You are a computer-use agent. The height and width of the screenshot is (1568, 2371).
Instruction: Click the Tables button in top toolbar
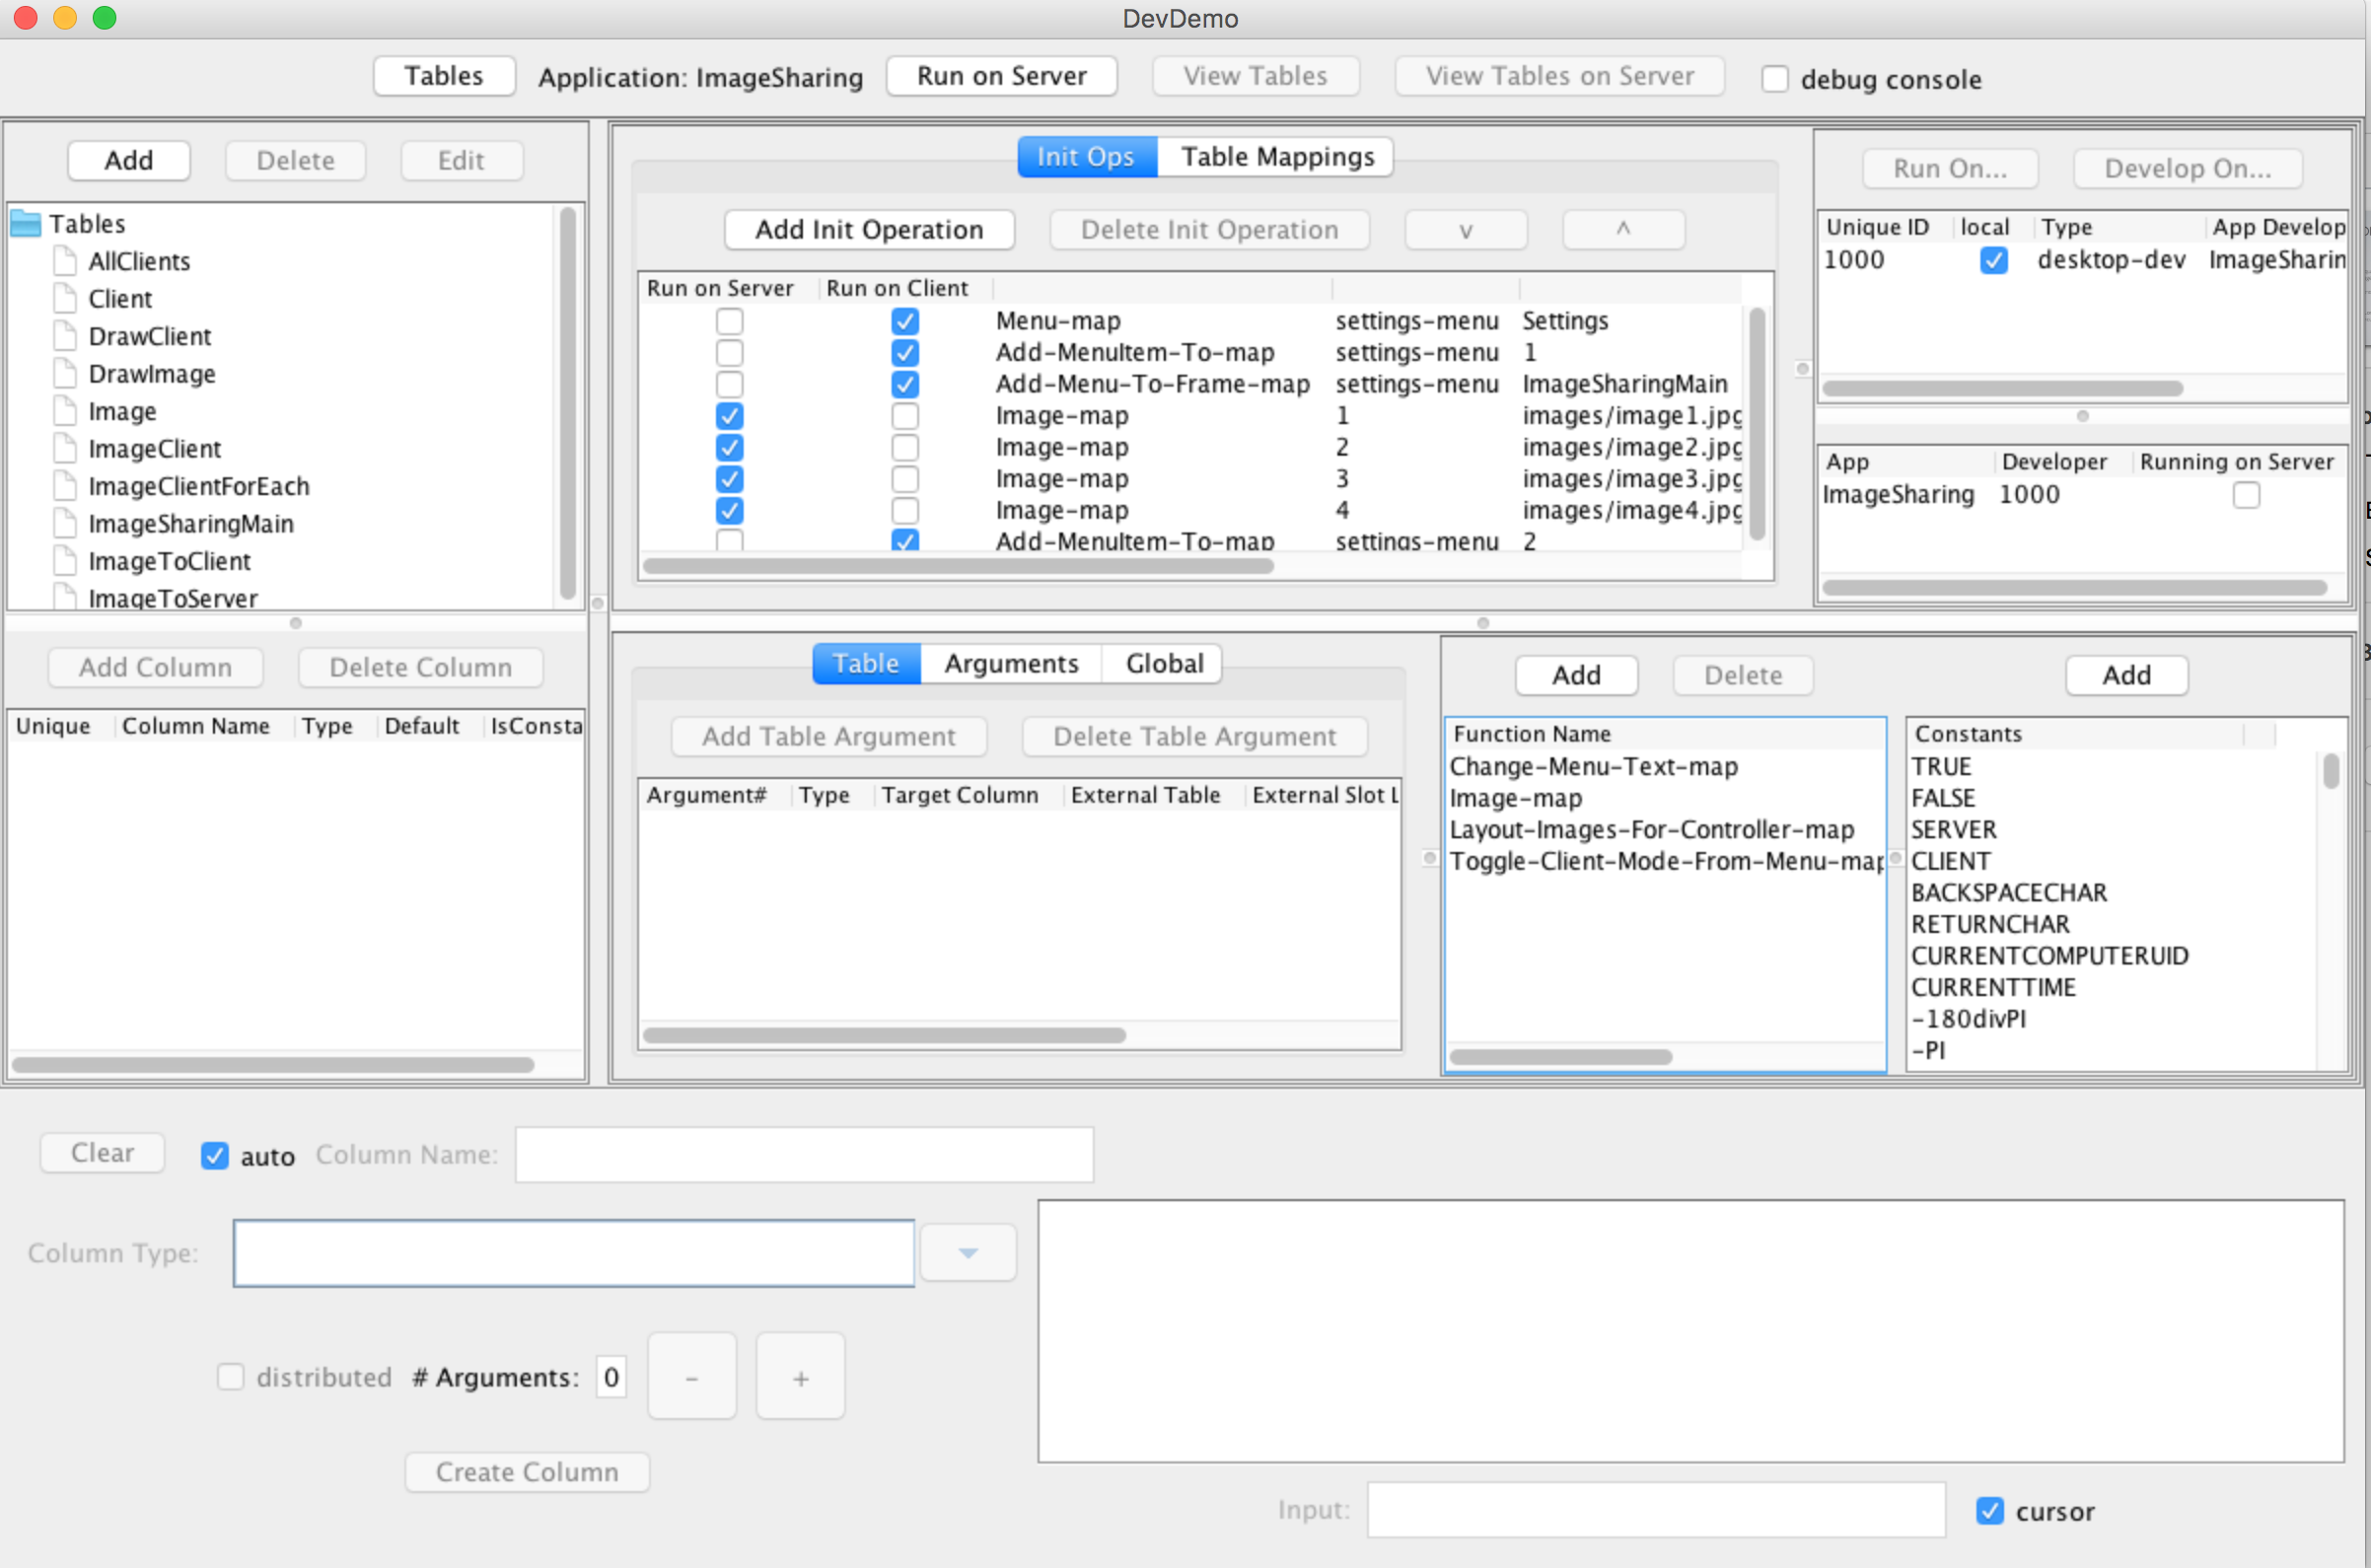[x=444, y=76]
